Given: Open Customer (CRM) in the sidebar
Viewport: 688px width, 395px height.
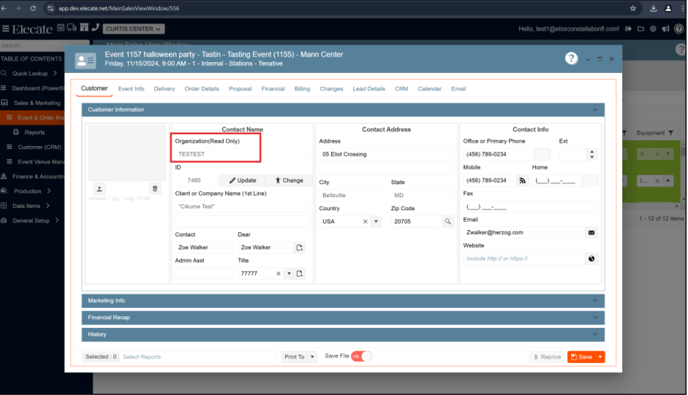Looking at the screenshot, I should pyautogui.click(x=39, y=147).
